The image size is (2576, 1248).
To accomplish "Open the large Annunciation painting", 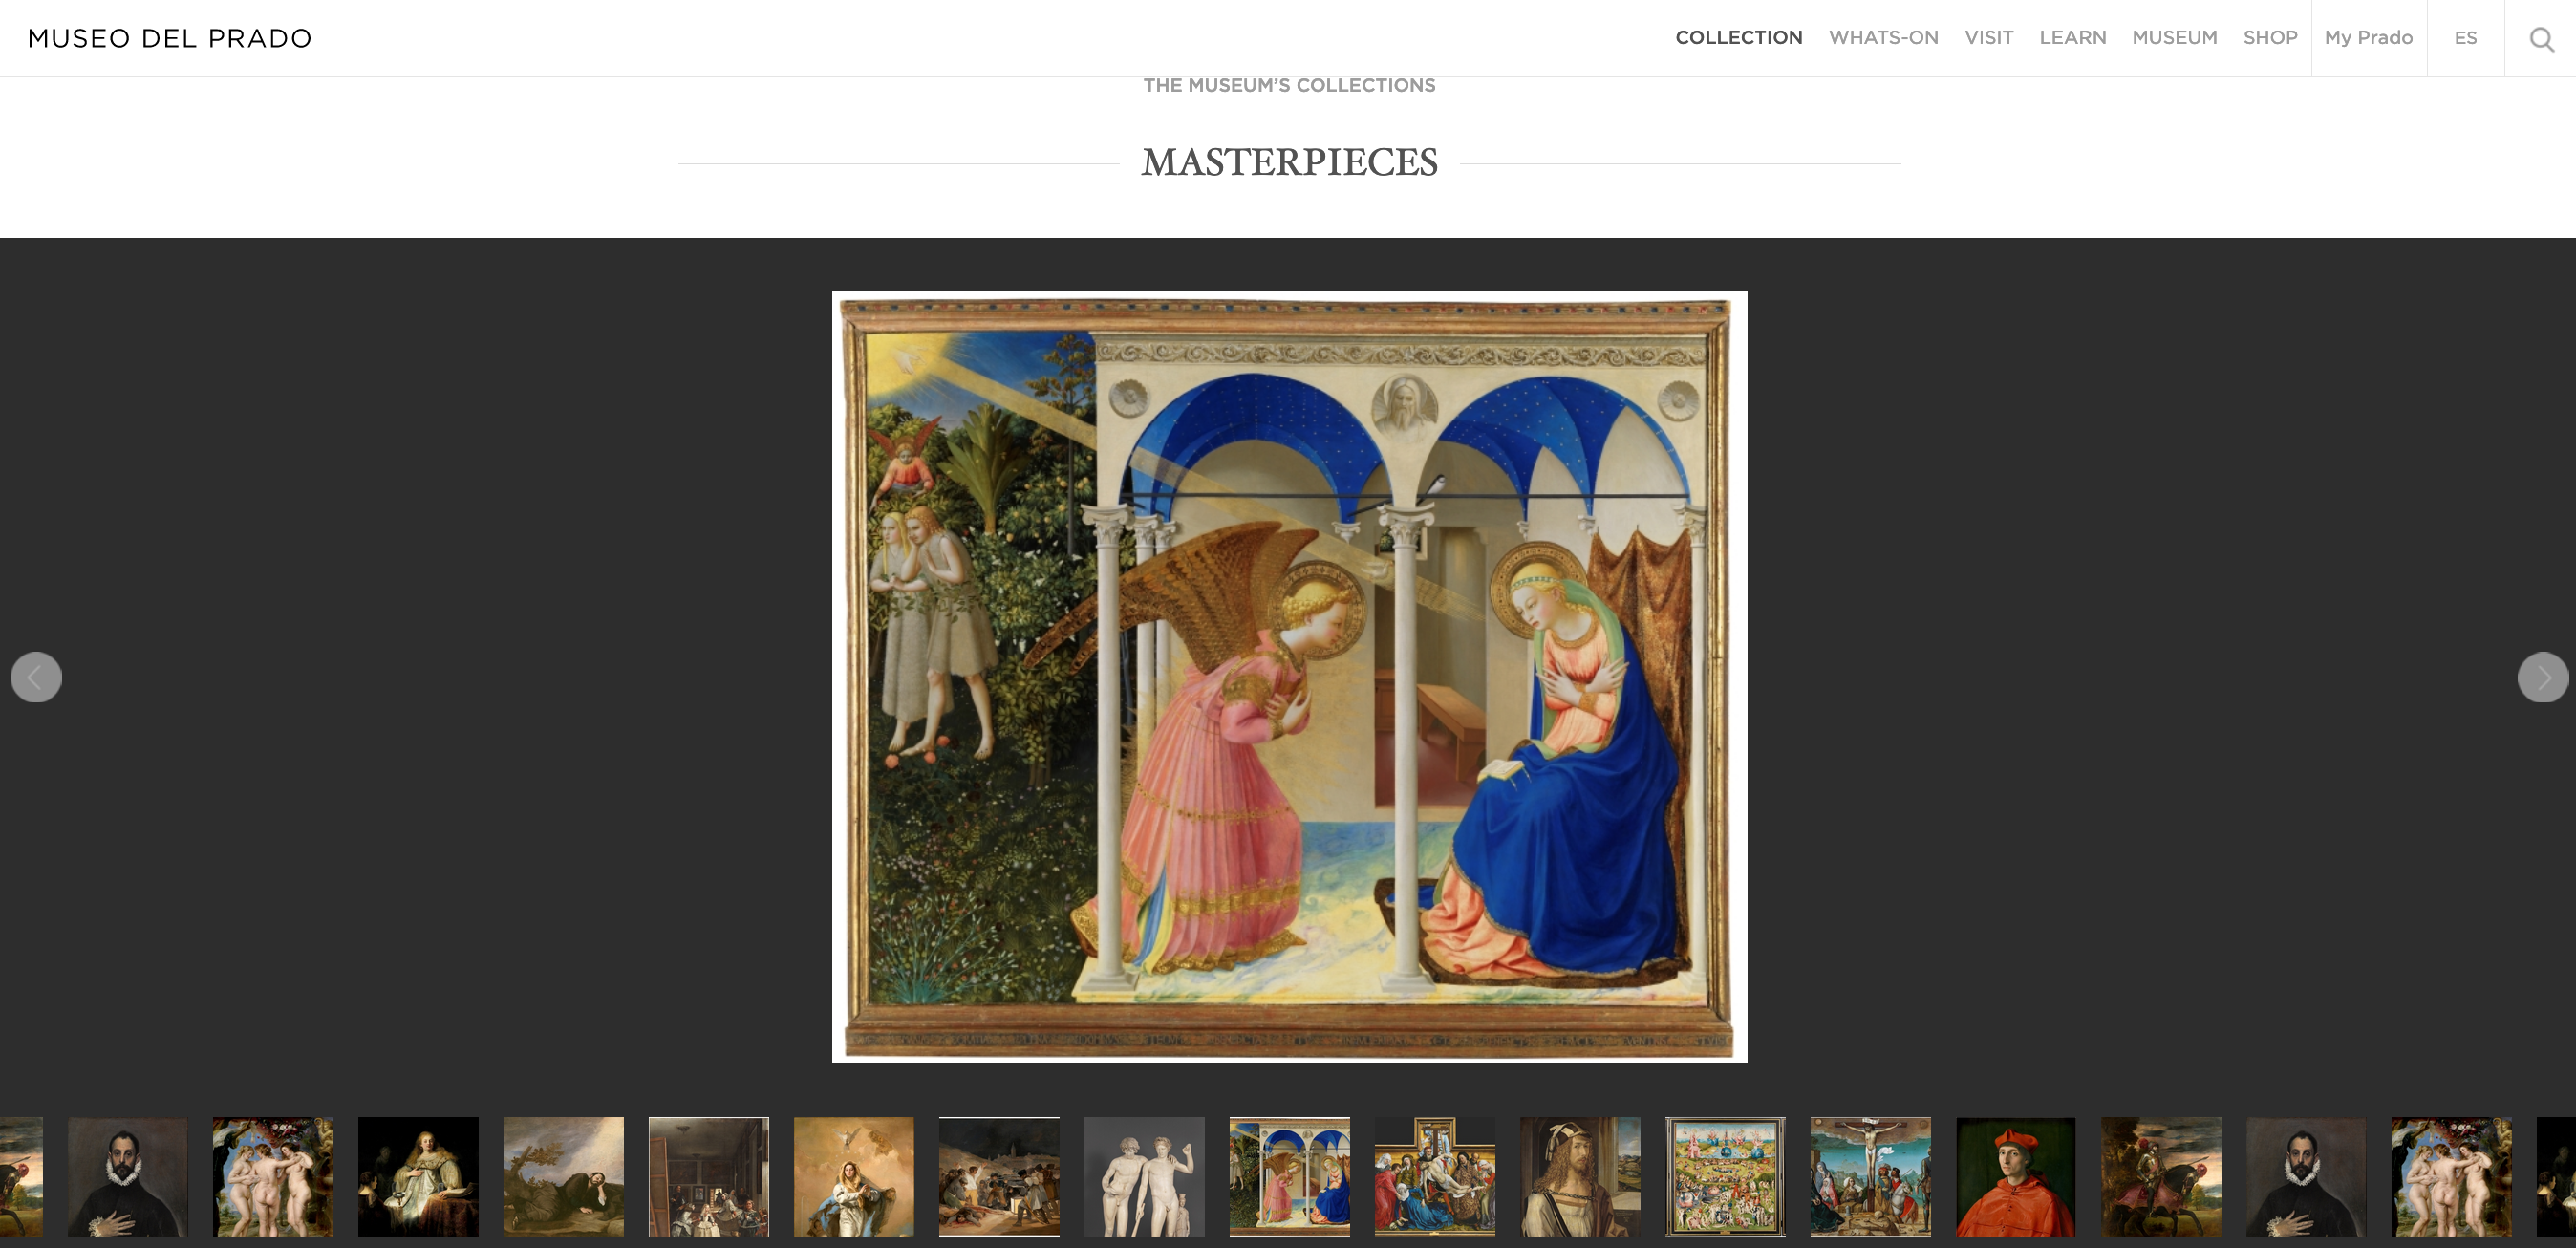I will tap(1289, 677).
